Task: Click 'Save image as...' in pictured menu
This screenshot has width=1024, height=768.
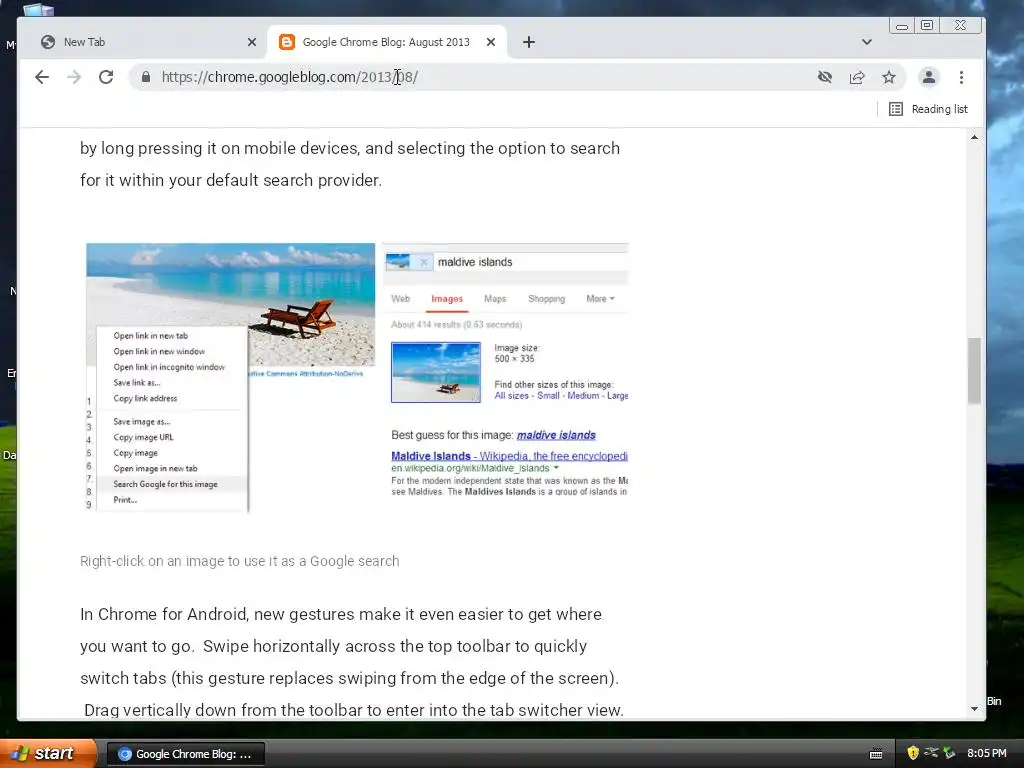Action: 141,422
